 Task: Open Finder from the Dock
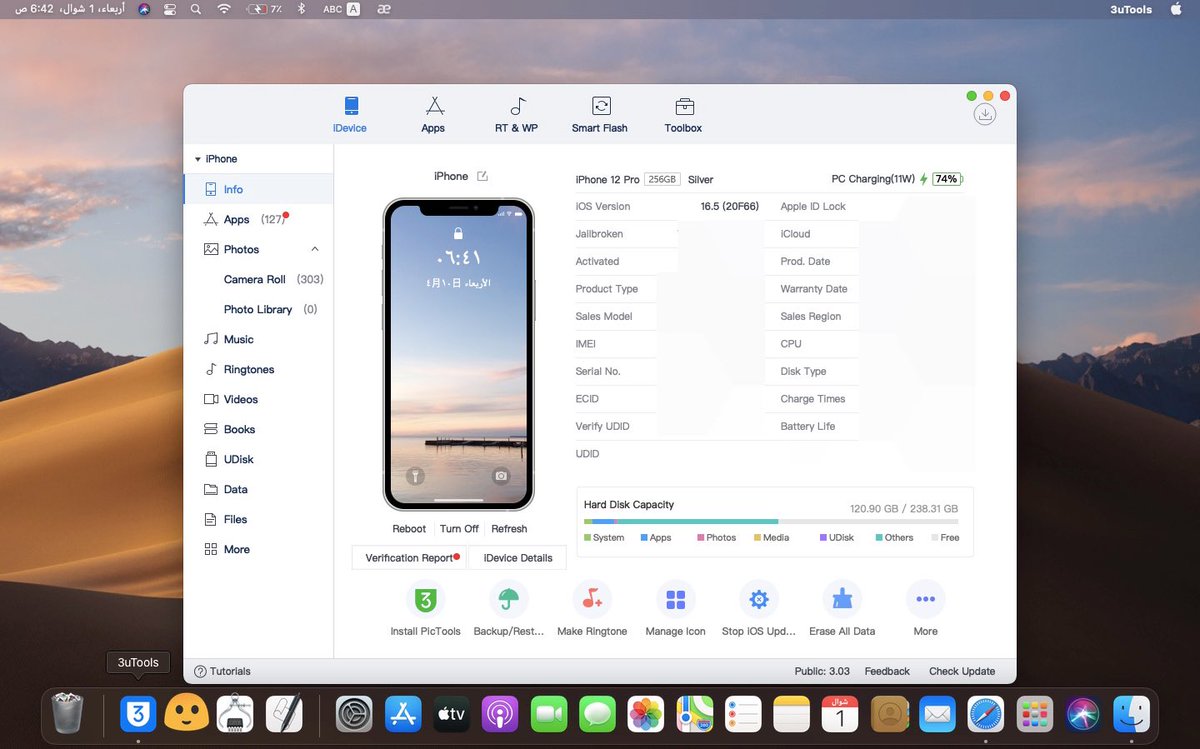tap(1132, 714)
